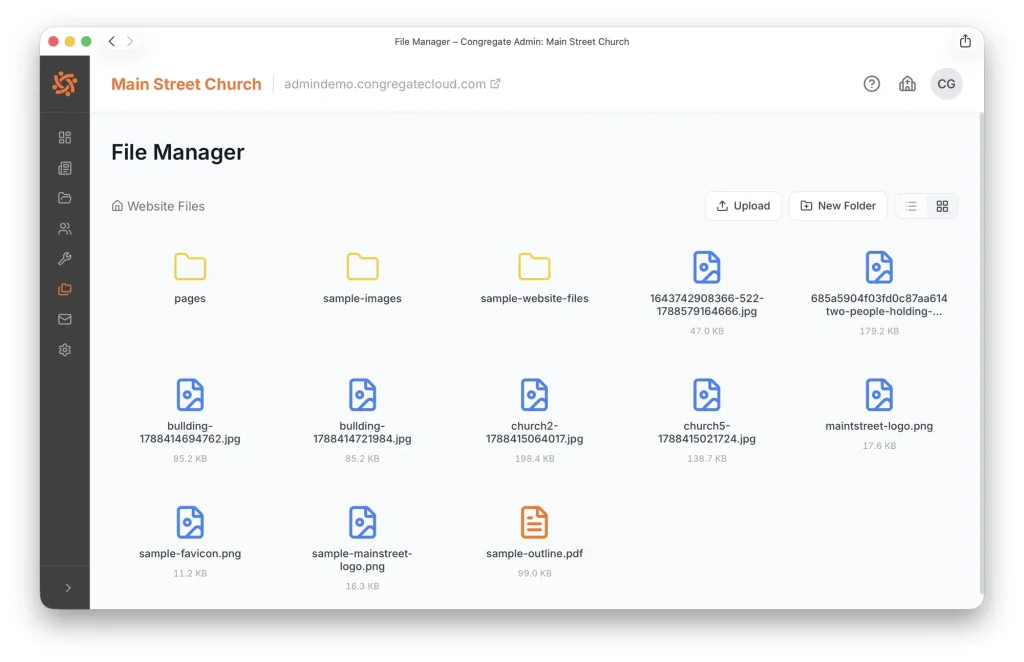
Task: Select the mainstreet-logo.png file
Action: tap(879, 414)
